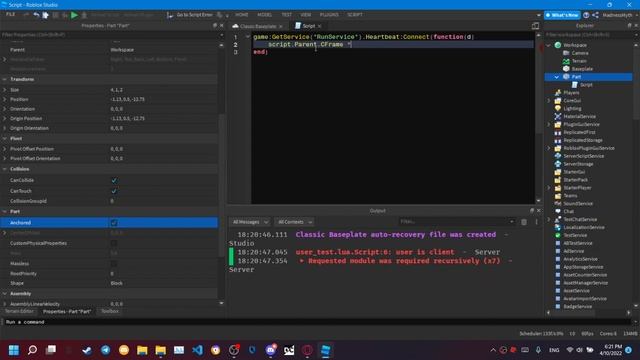
Task: Open the All Contexts dropdown
Action: tap(295, 222)
